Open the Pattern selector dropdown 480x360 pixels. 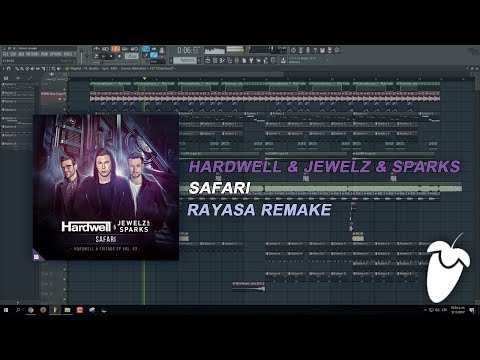pos(185,60)
